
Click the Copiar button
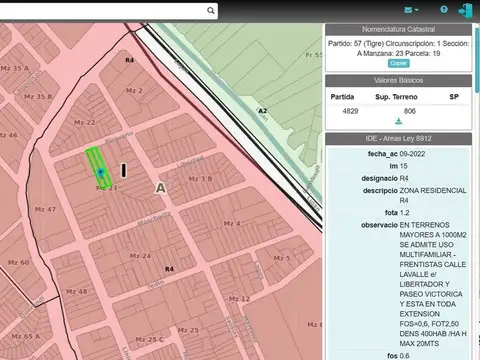[398, 63]
